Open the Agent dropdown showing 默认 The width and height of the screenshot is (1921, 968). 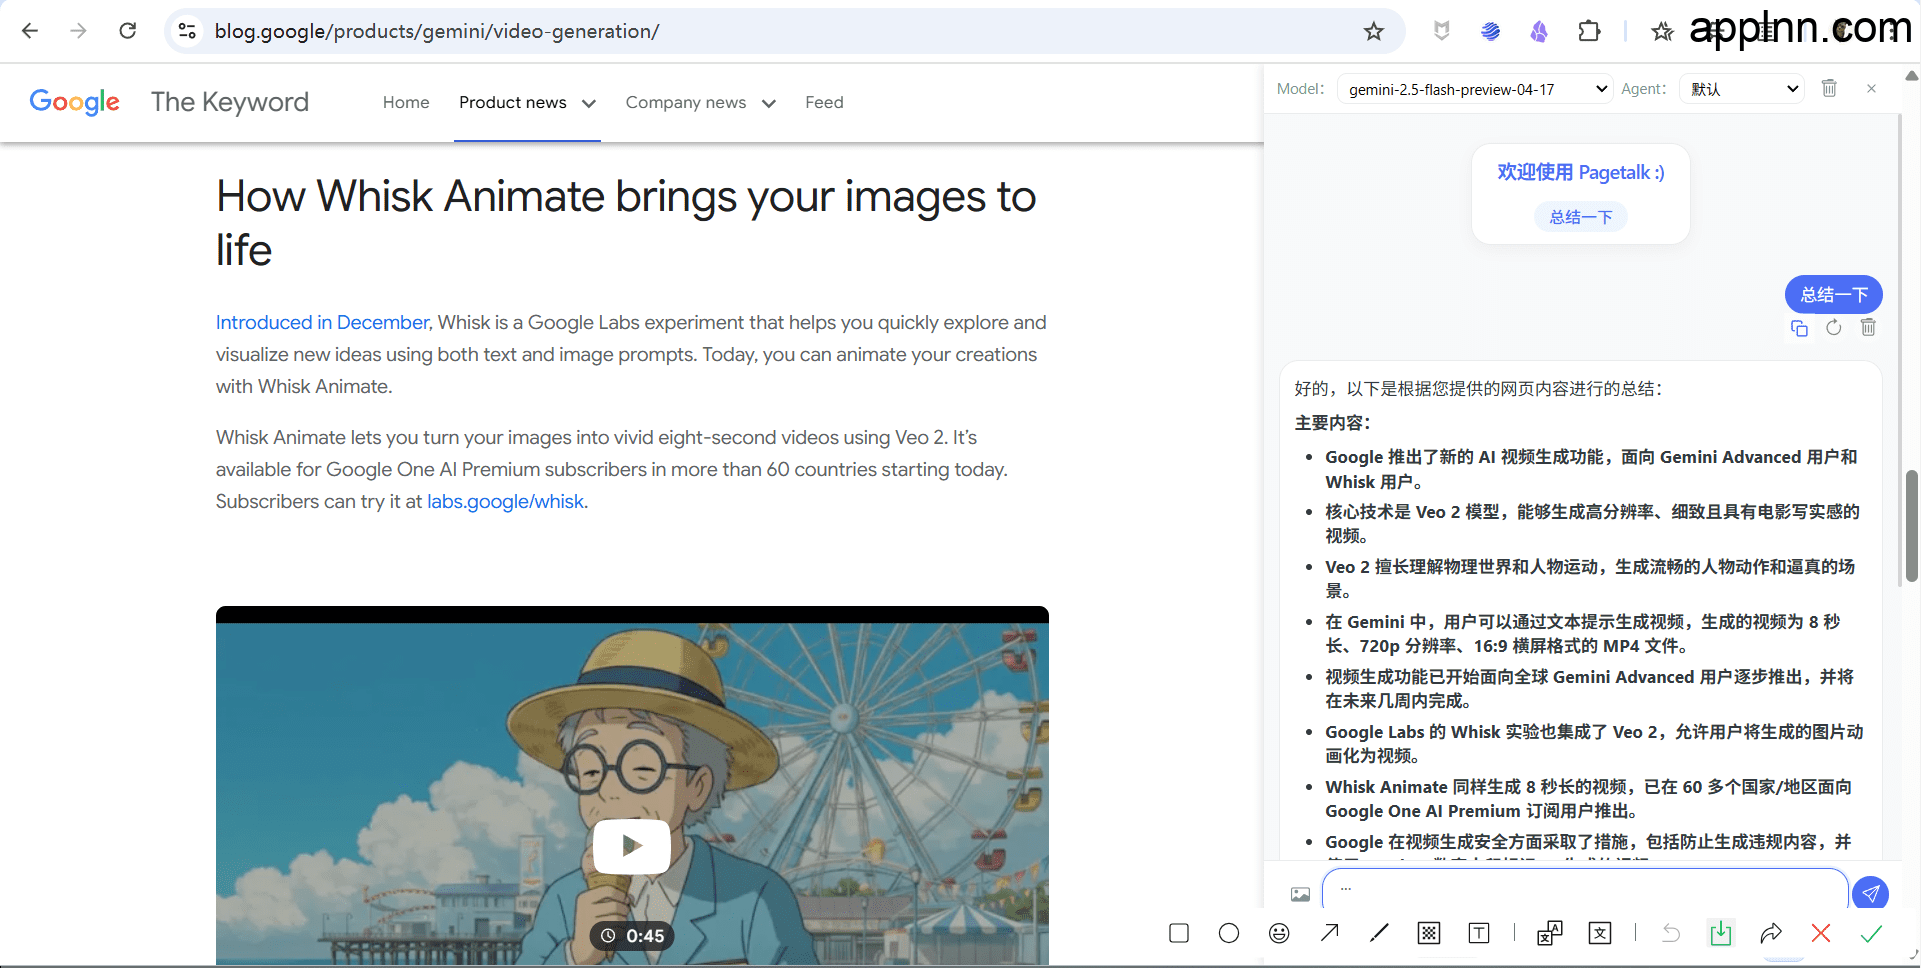click(1742, 89)
